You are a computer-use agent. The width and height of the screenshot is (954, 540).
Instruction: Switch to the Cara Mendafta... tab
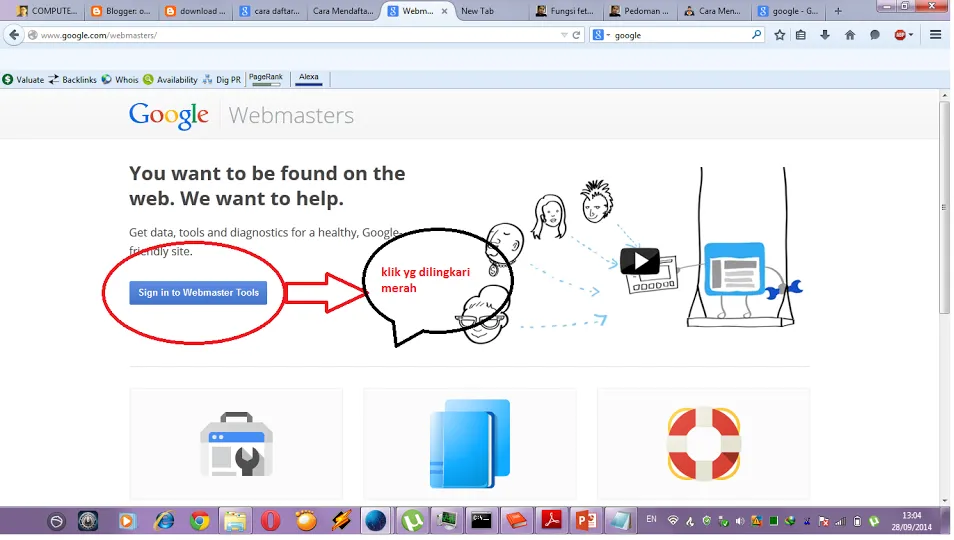[x=343, y=11]
